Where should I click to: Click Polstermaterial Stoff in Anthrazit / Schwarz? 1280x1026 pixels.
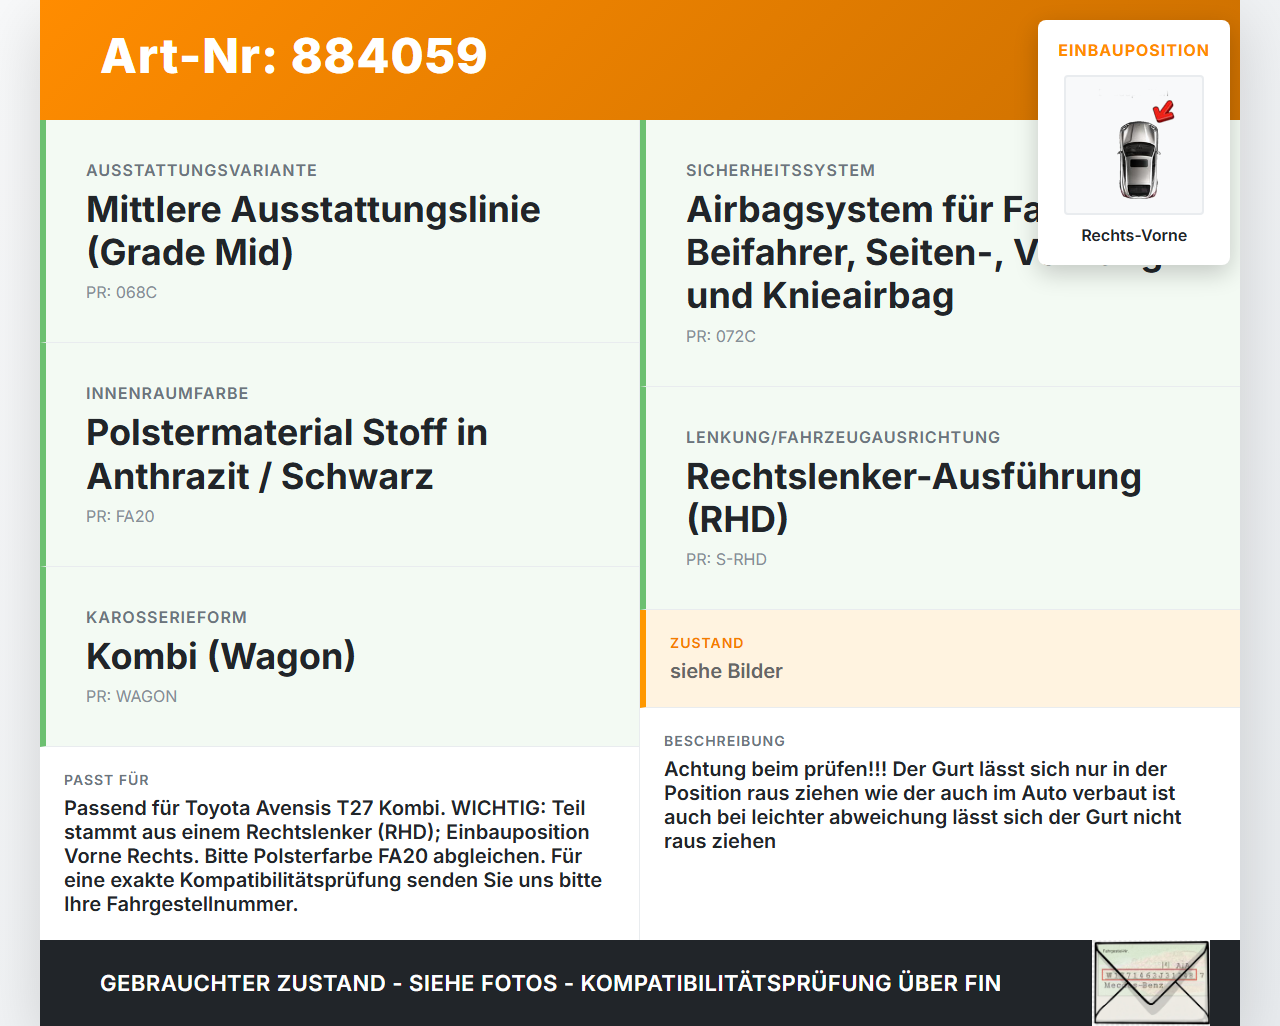click(287, 454)
